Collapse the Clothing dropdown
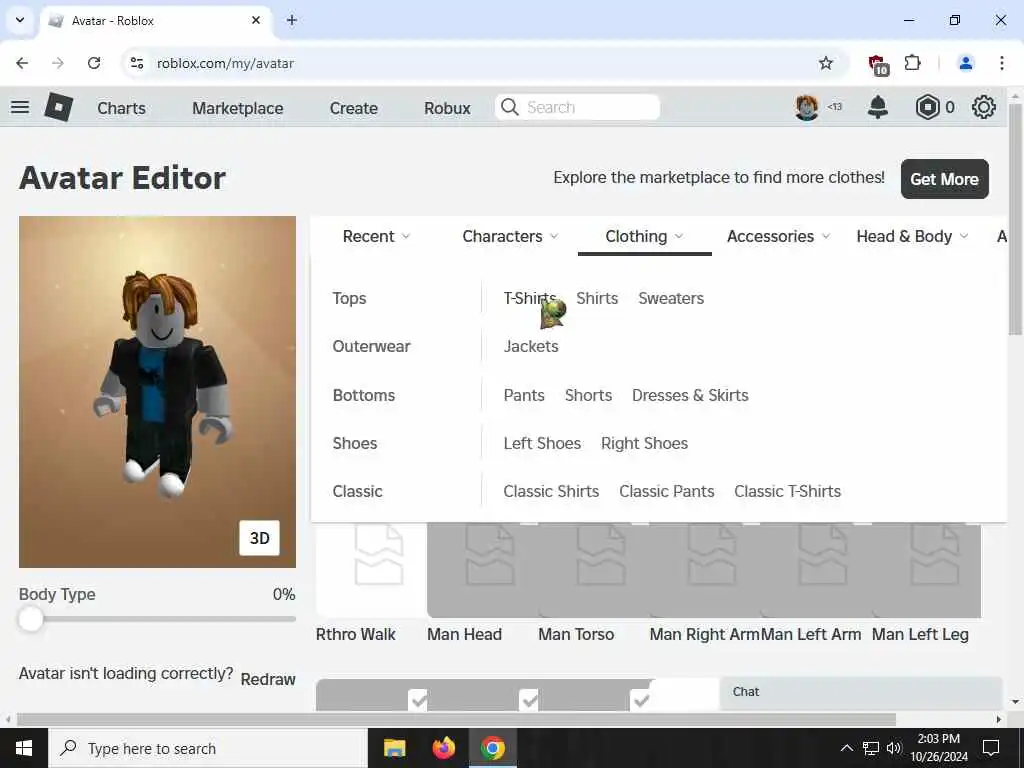This screenshot has height=768, width=1024. coord(644,236)
